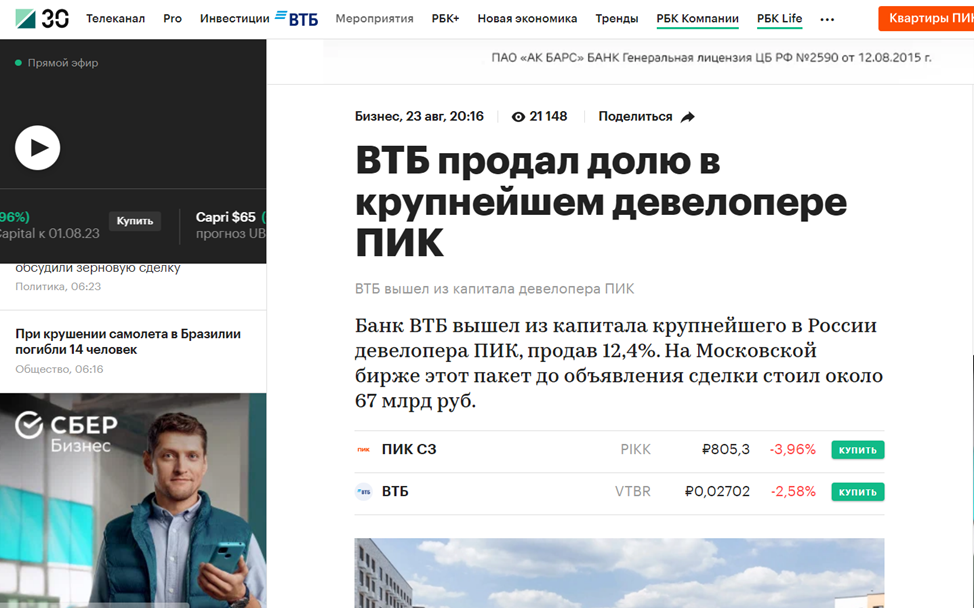This screenshot has width=974, height=608.
Task: Click the 21 148 views counter
Action: click(x=548, y=117)
